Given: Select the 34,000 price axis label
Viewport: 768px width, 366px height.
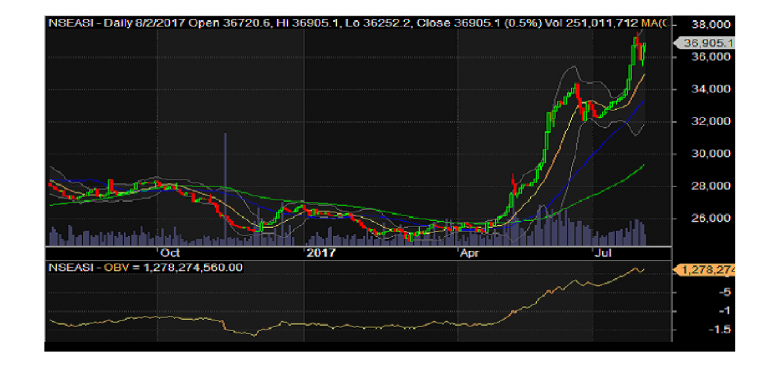Looking at the screenshot, I should click(710, 89).
